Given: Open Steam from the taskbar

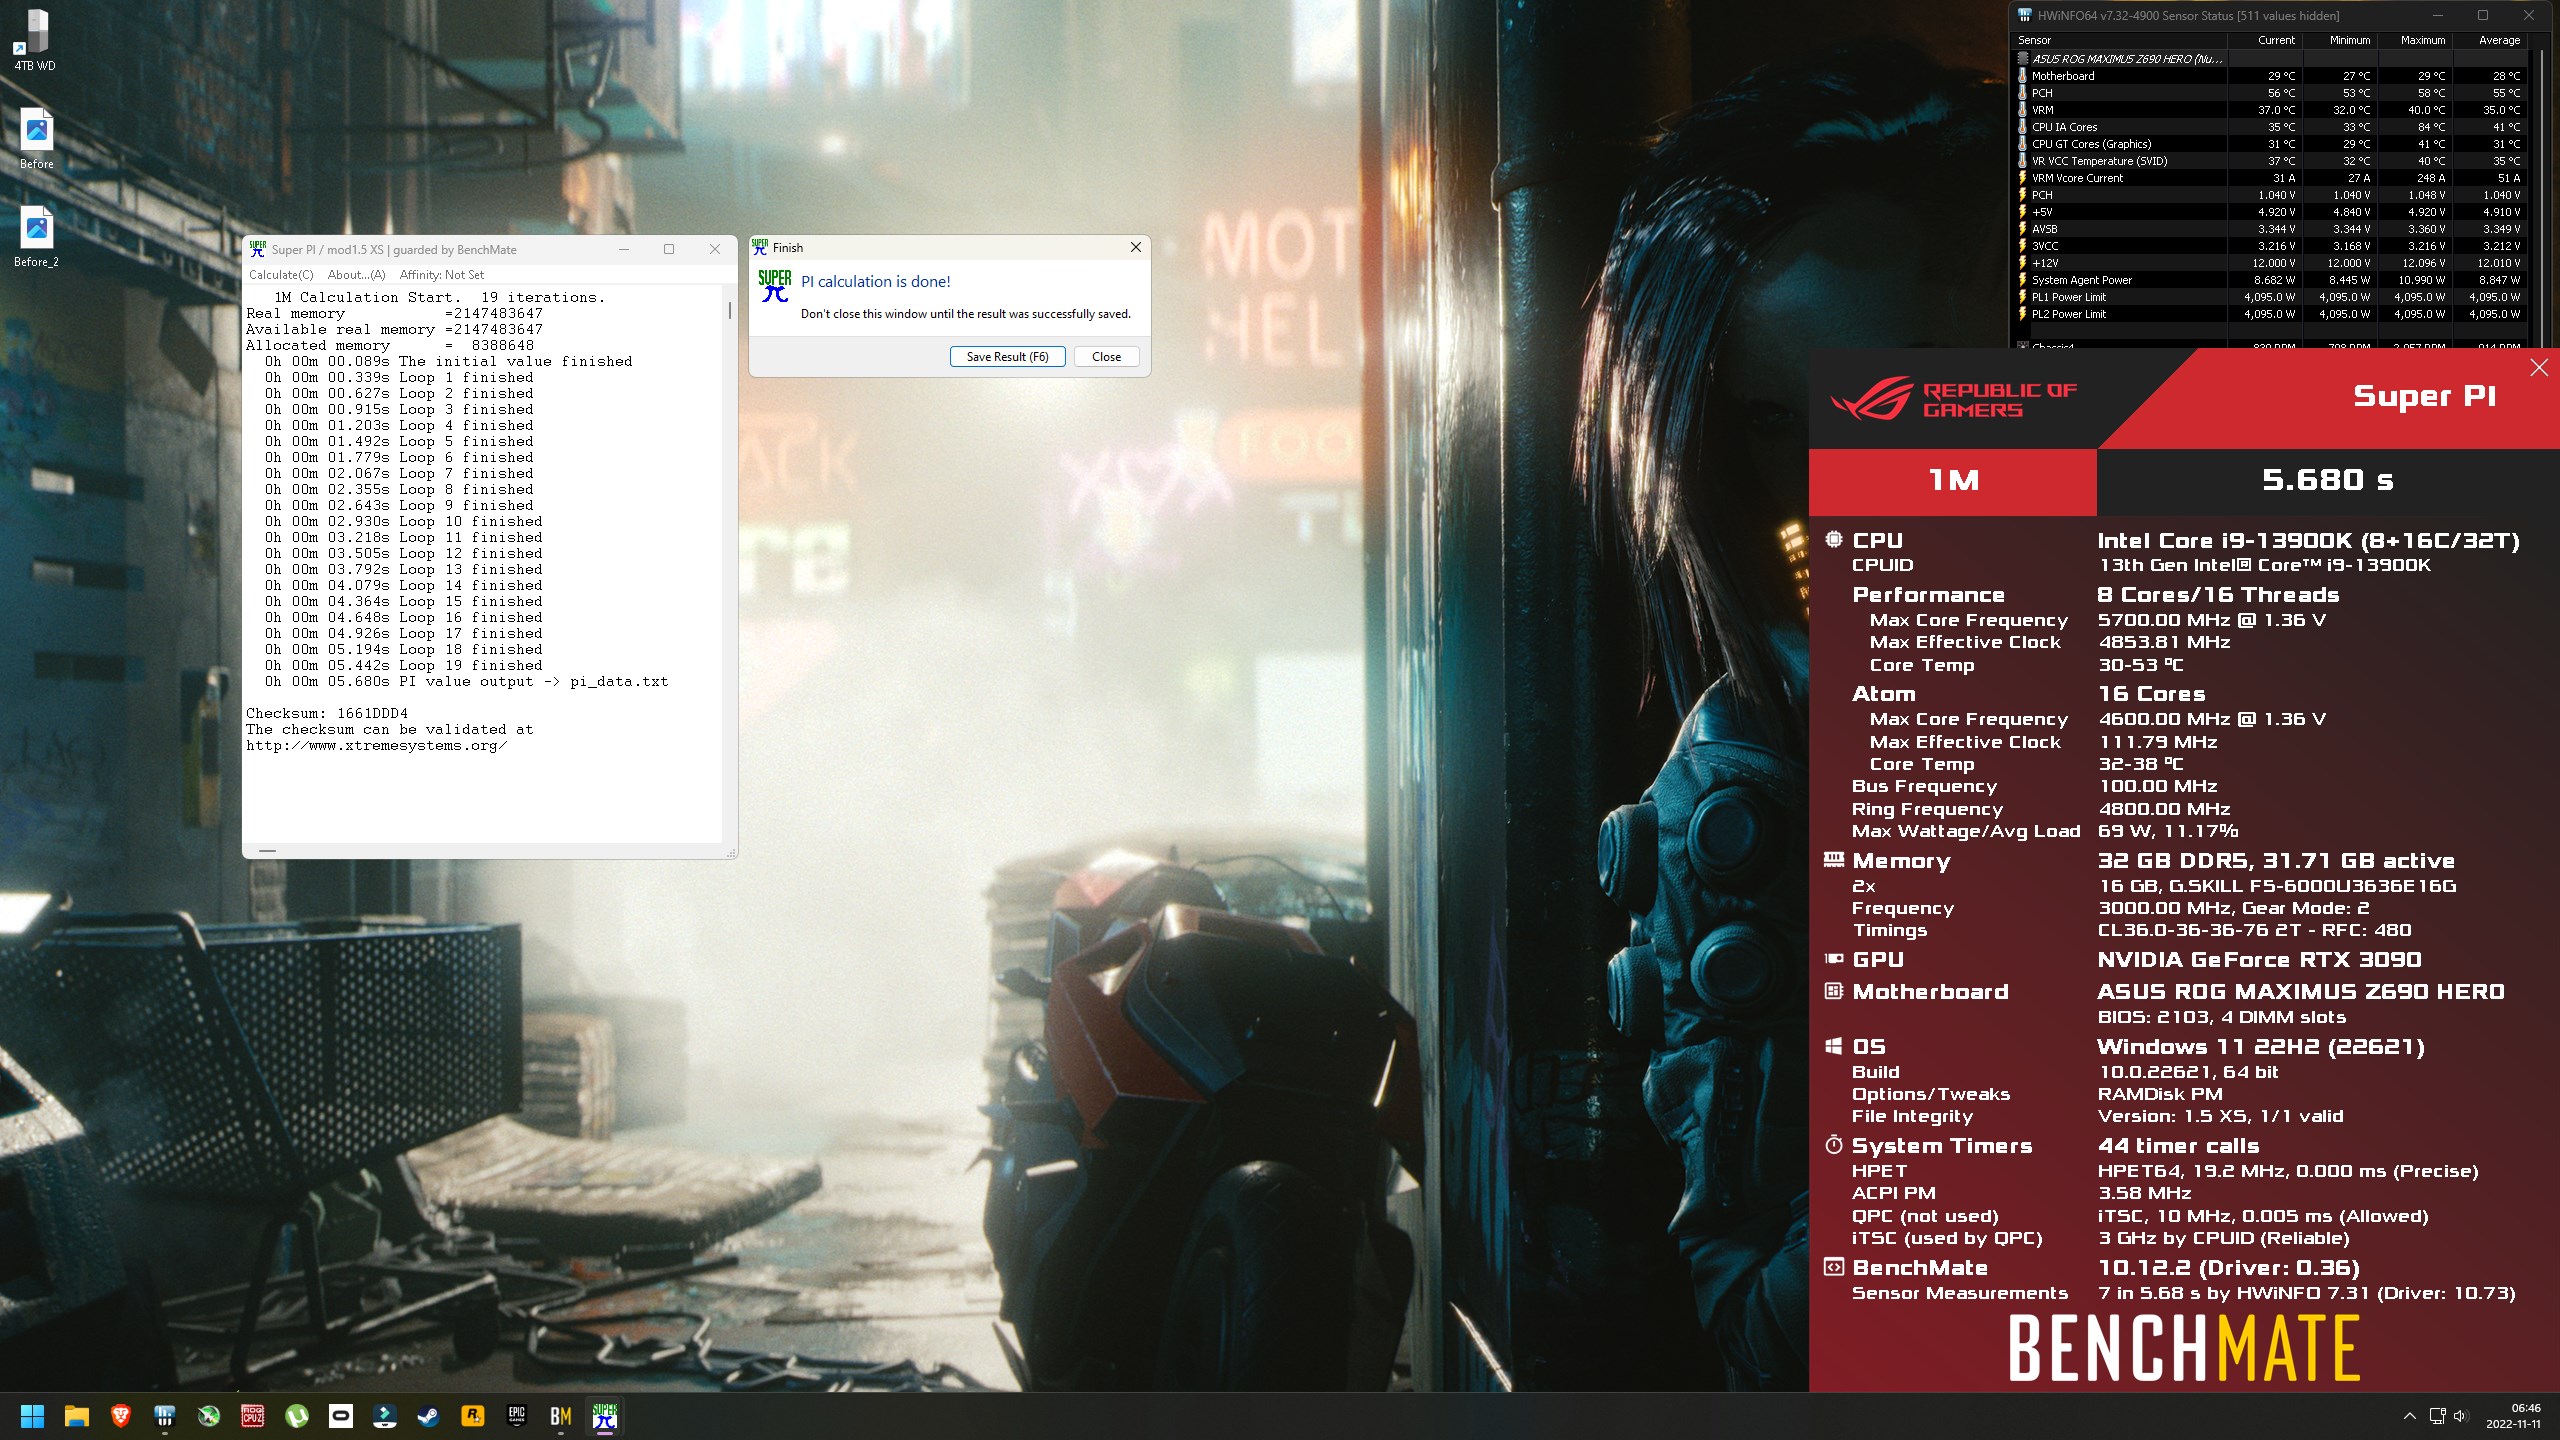Looking at the screenshot, I should pos(429,1416).
